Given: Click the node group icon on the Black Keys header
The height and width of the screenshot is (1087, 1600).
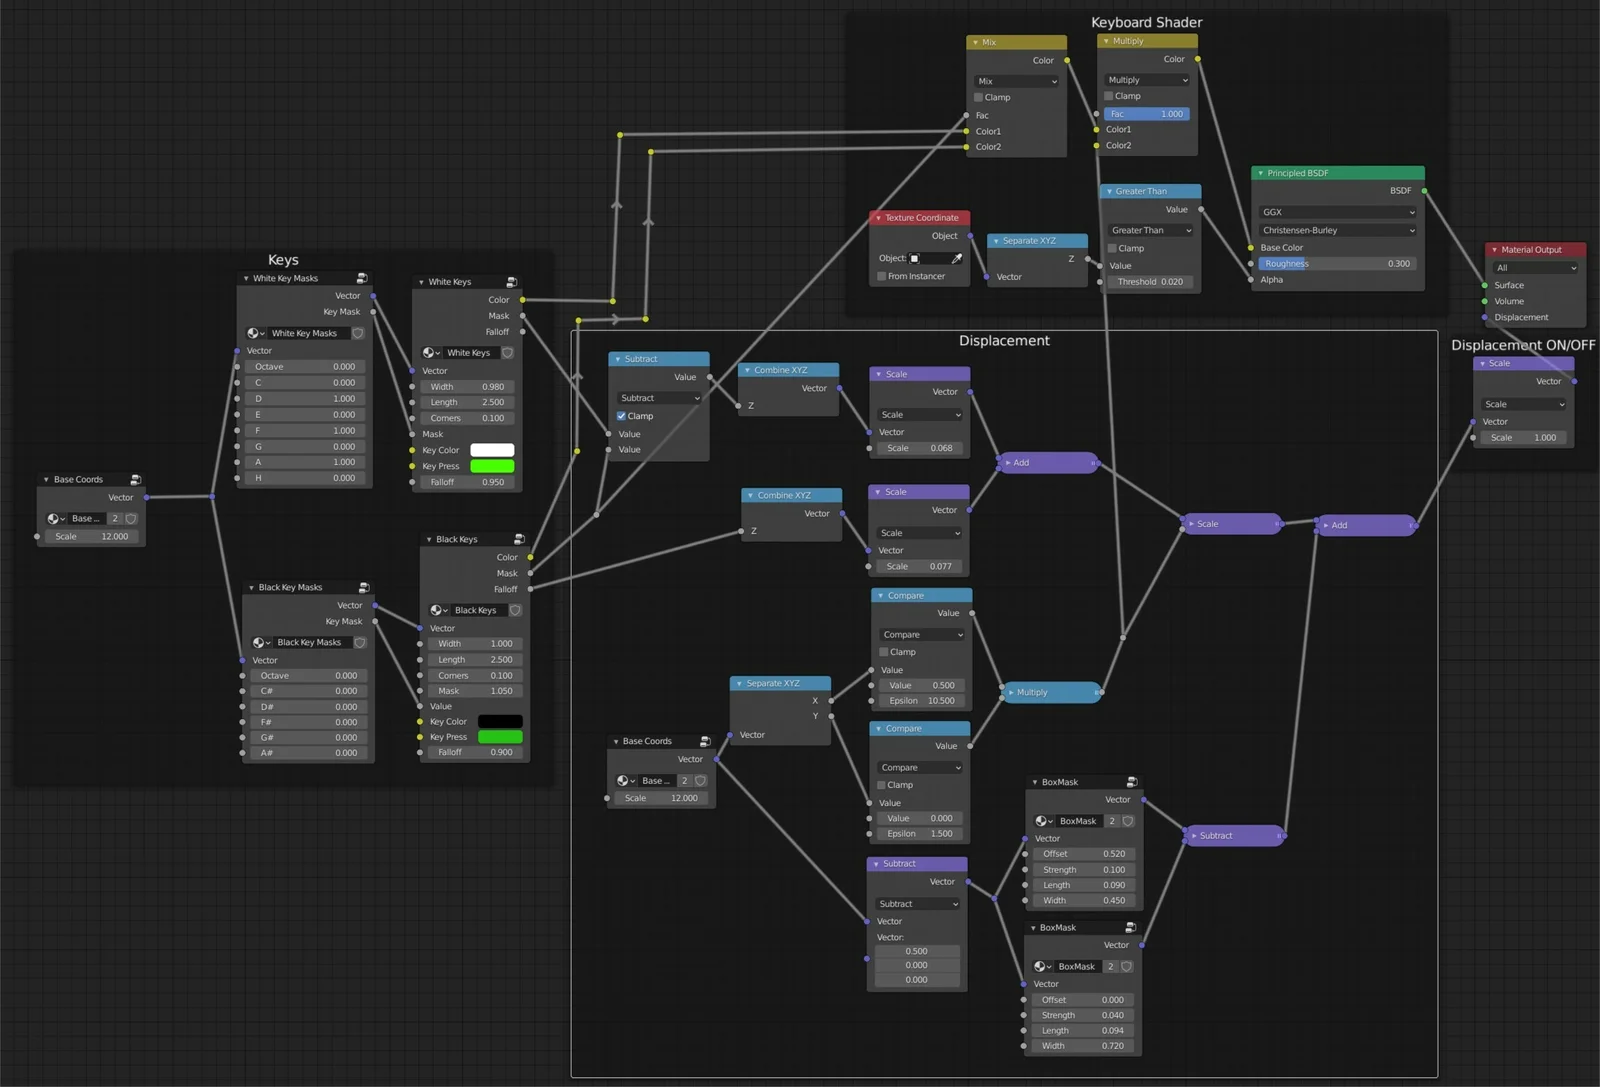Looking at the screenshot, I should pos(519,538).
